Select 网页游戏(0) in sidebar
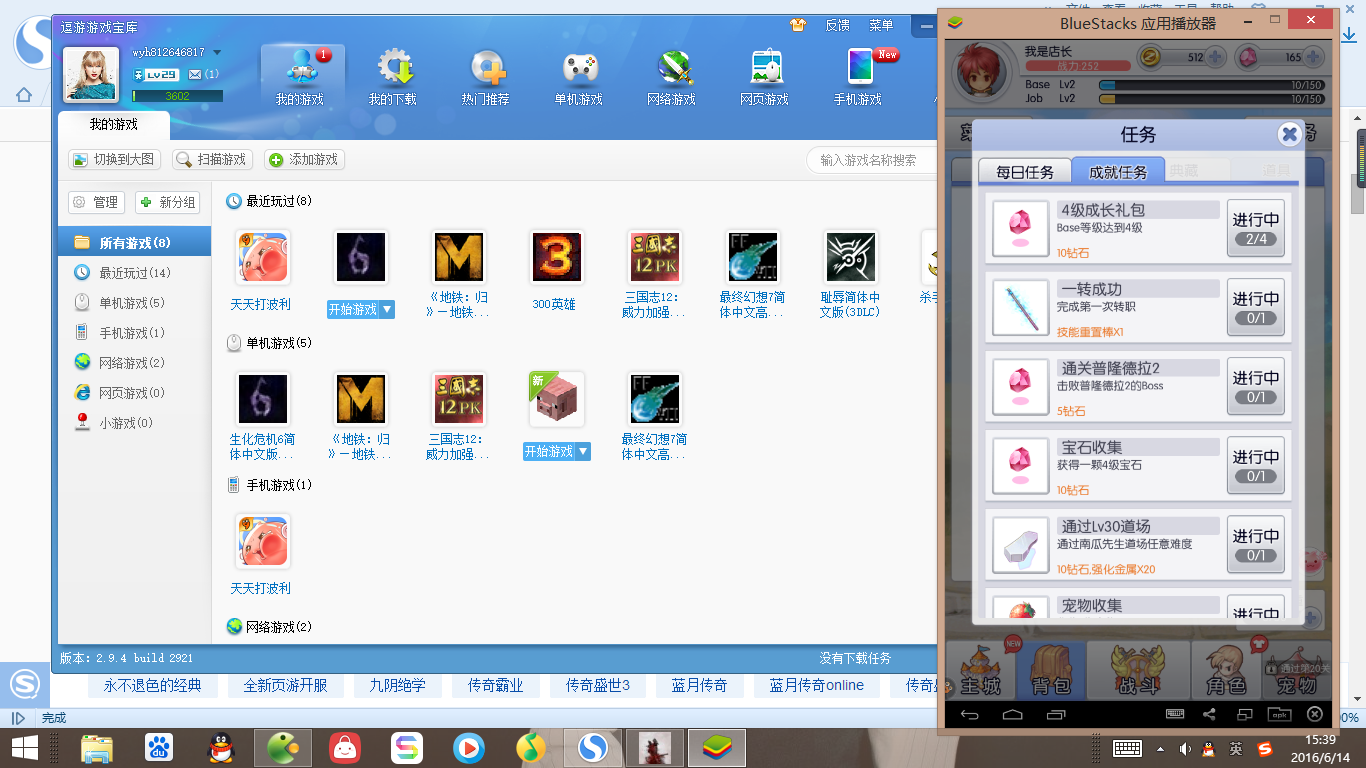1366x768 pixels. [x=134, y=393]
